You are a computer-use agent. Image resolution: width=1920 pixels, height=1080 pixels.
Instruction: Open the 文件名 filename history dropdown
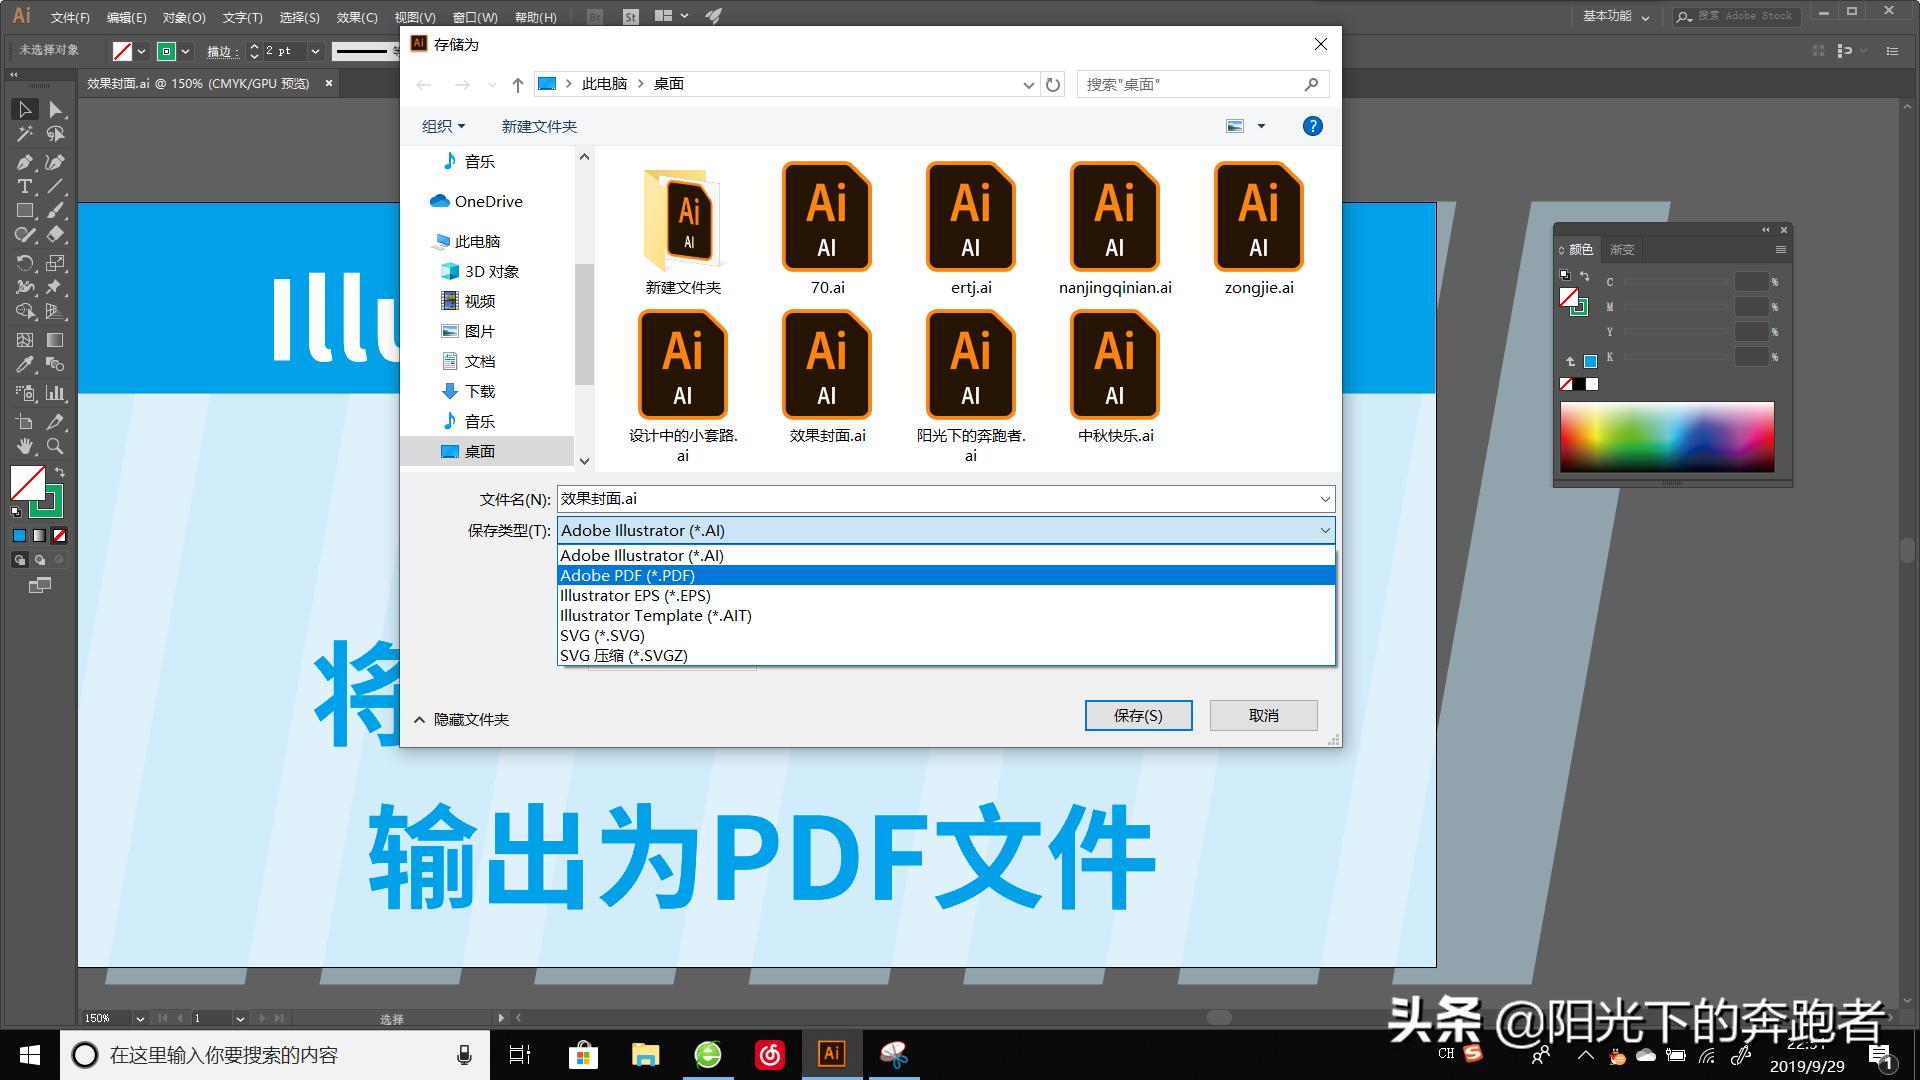1324,498
